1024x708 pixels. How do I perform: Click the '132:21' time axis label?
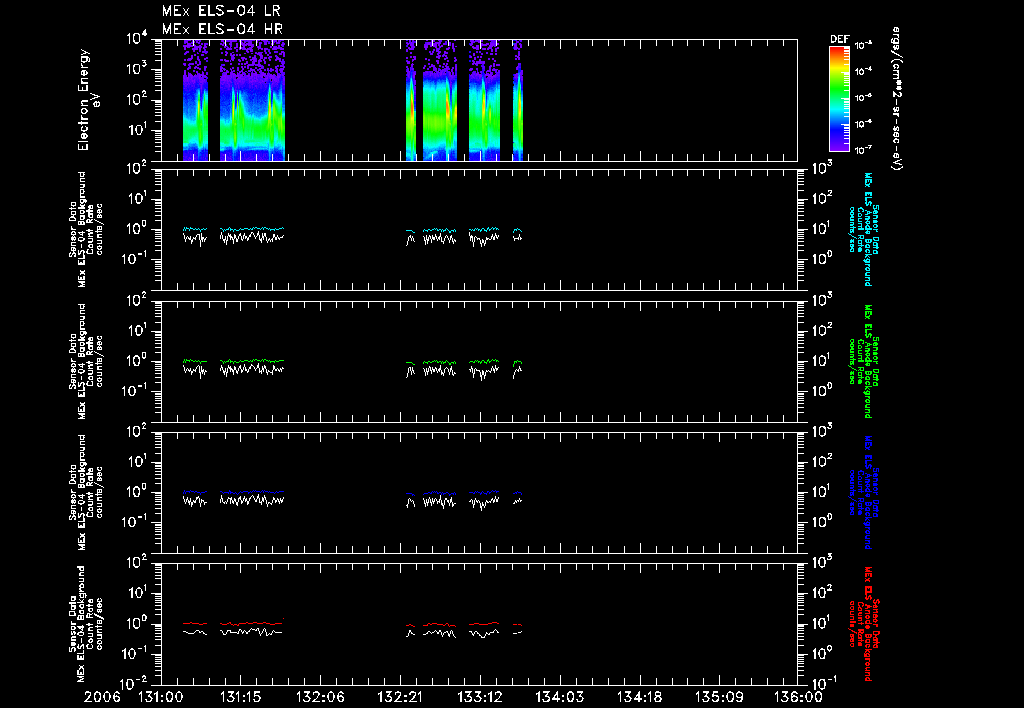[400, 697]
